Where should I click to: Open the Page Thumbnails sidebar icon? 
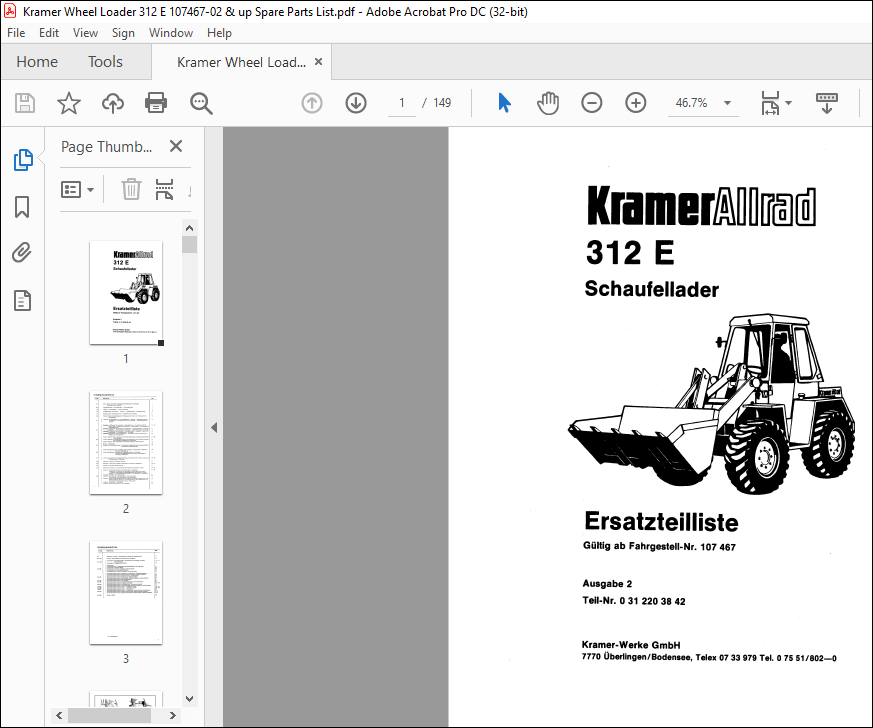23,160
